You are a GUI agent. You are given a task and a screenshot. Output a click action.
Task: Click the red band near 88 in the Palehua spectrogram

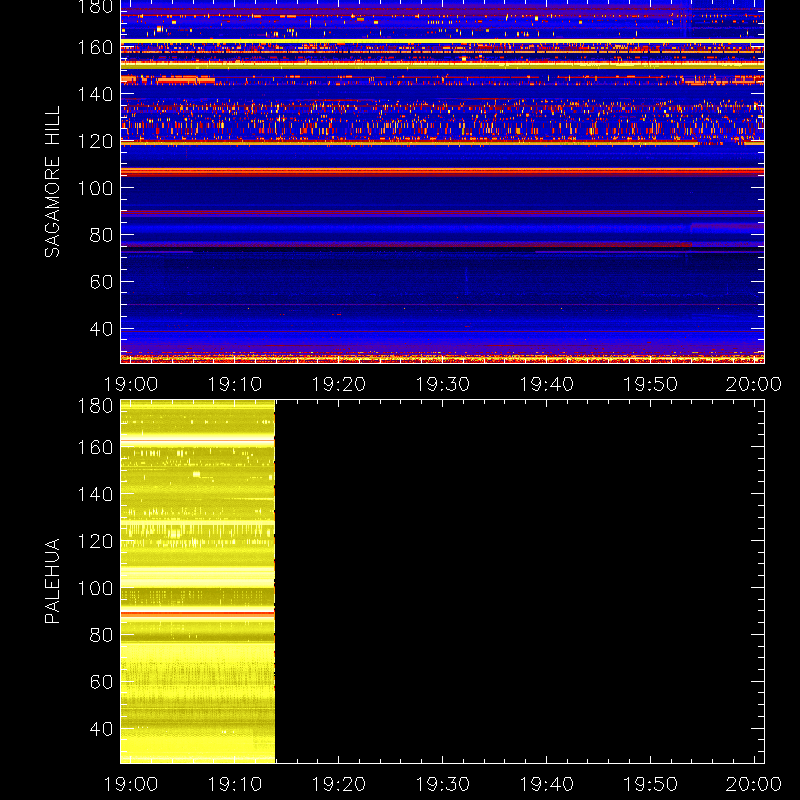click(x=197, y=614)
